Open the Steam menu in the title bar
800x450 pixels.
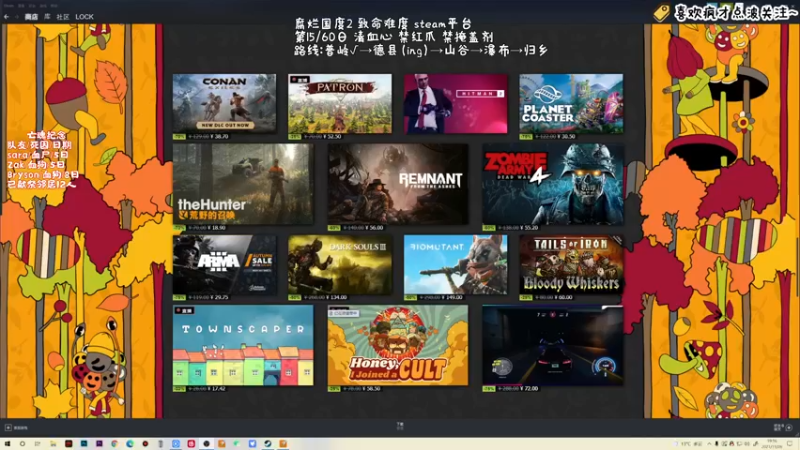click(9, 6)
